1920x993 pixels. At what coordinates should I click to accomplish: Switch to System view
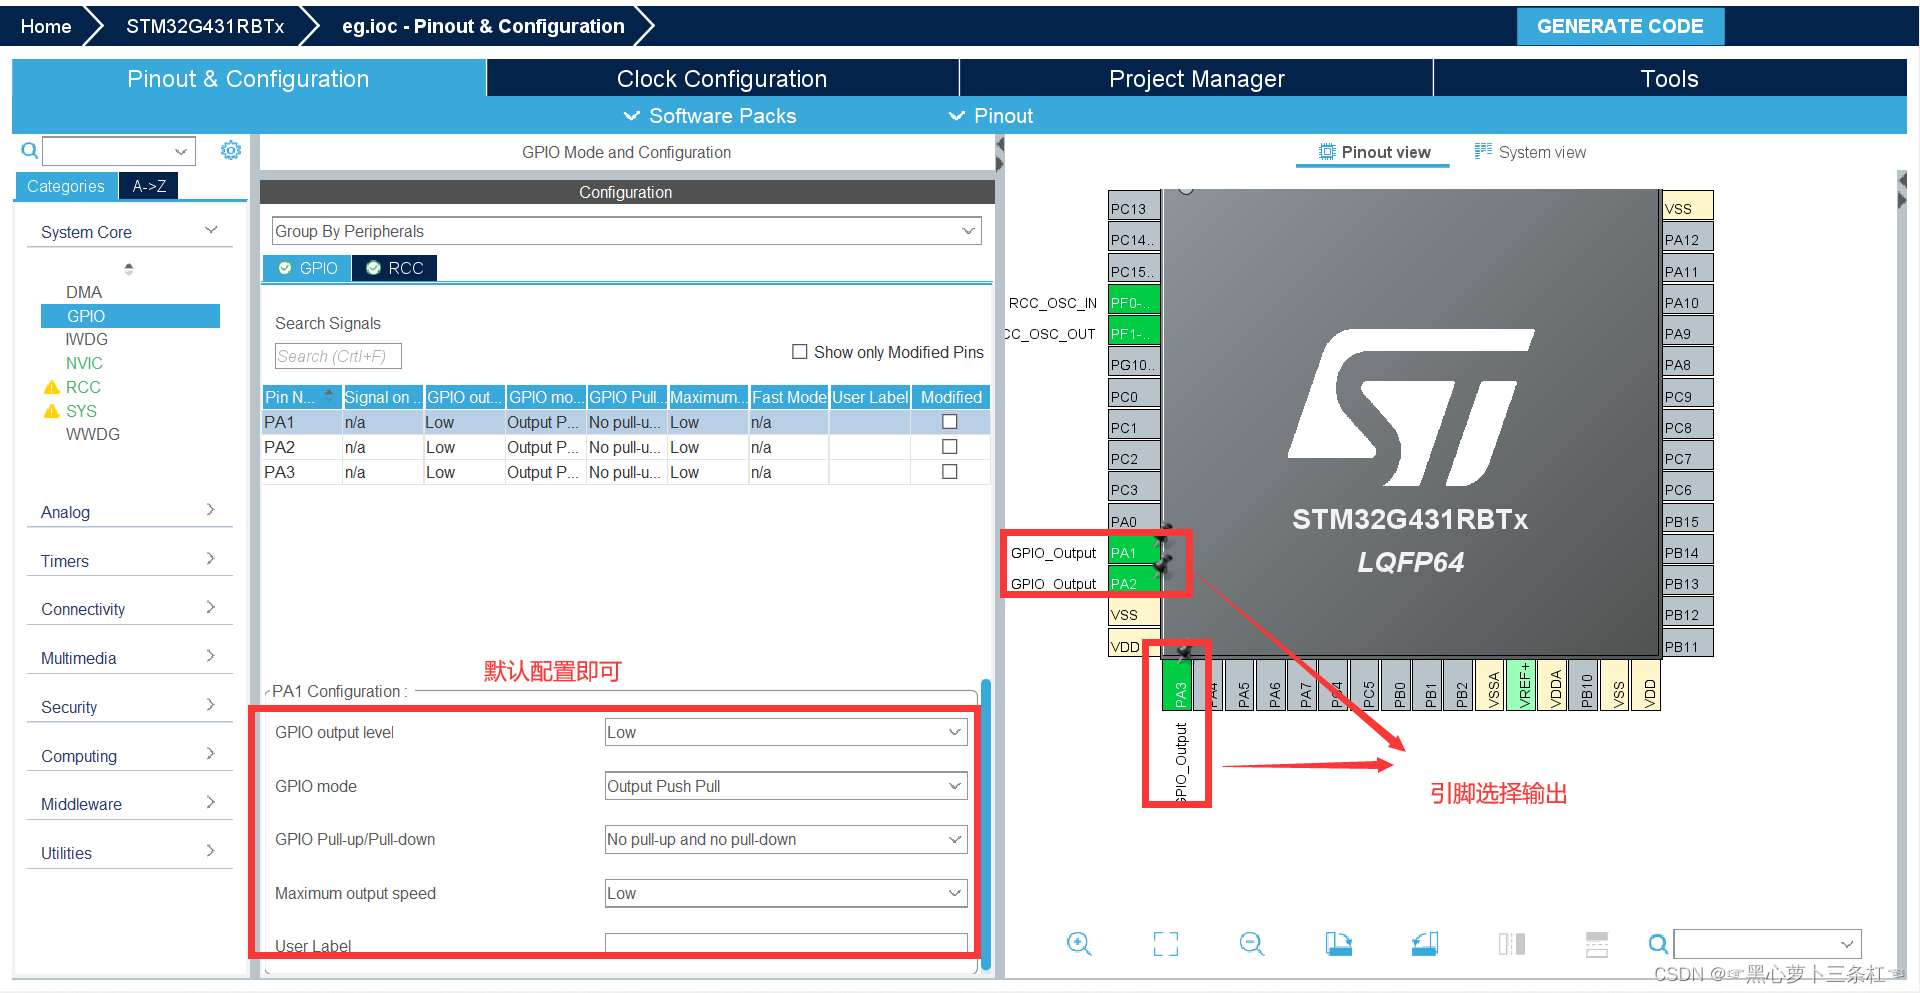pyautogui.click(x=1530, y=152)
